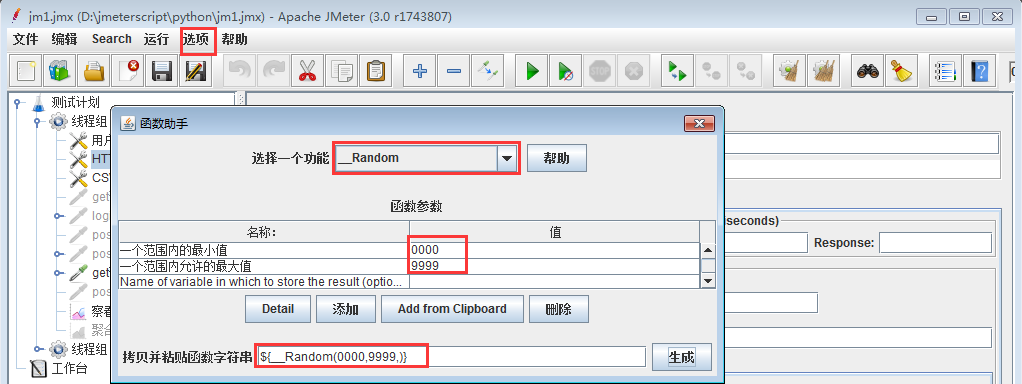Click the Close test plan icon
The width and height of the screenshot is (1022, 384).
[127, 70]
